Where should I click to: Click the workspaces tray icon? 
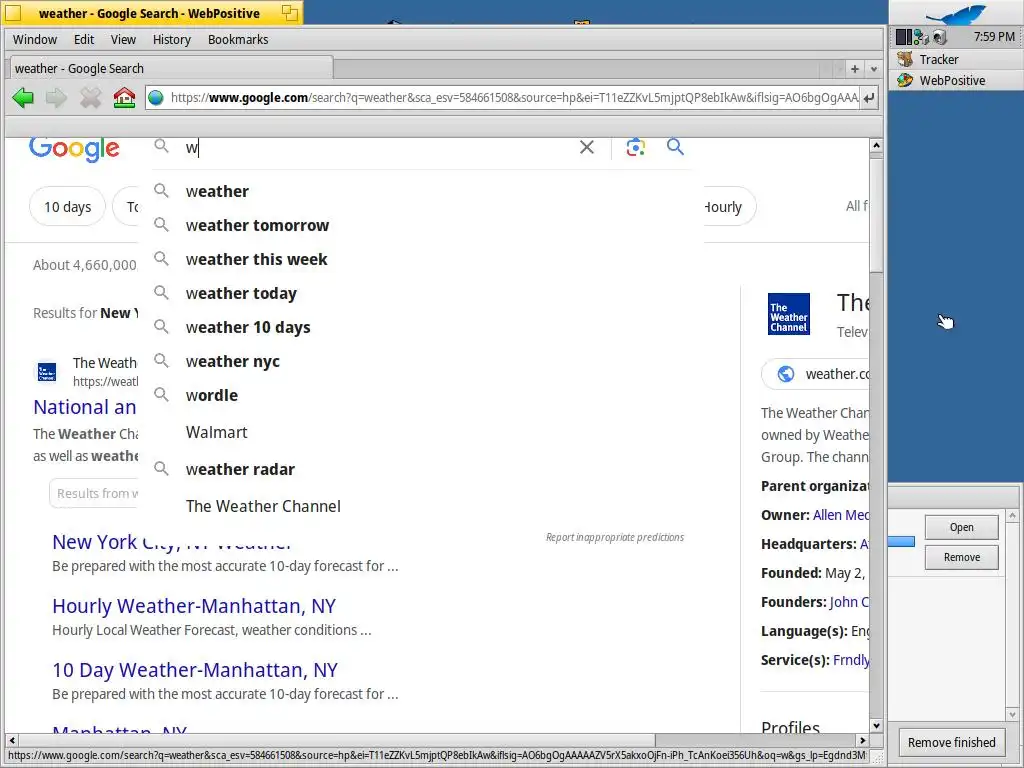904,37
